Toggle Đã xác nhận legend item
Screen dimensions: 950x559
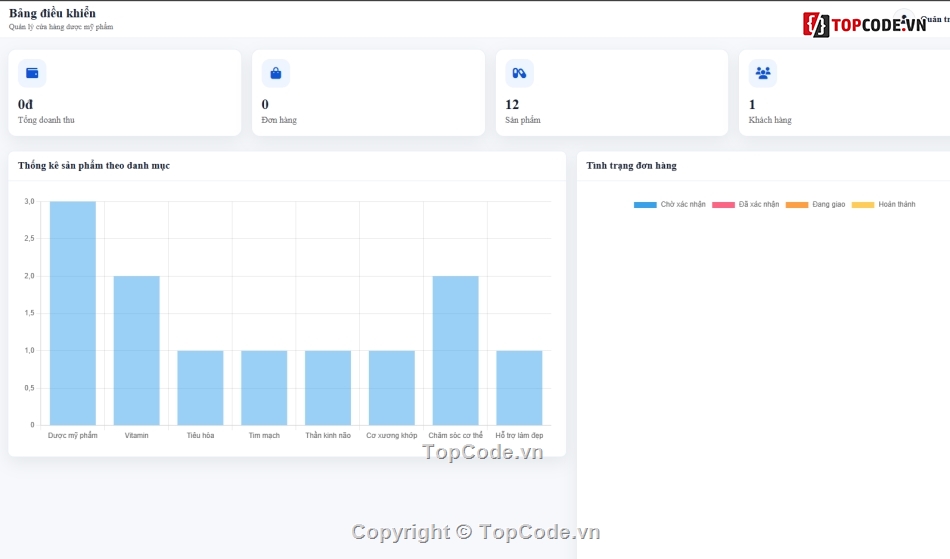point(745,205)
